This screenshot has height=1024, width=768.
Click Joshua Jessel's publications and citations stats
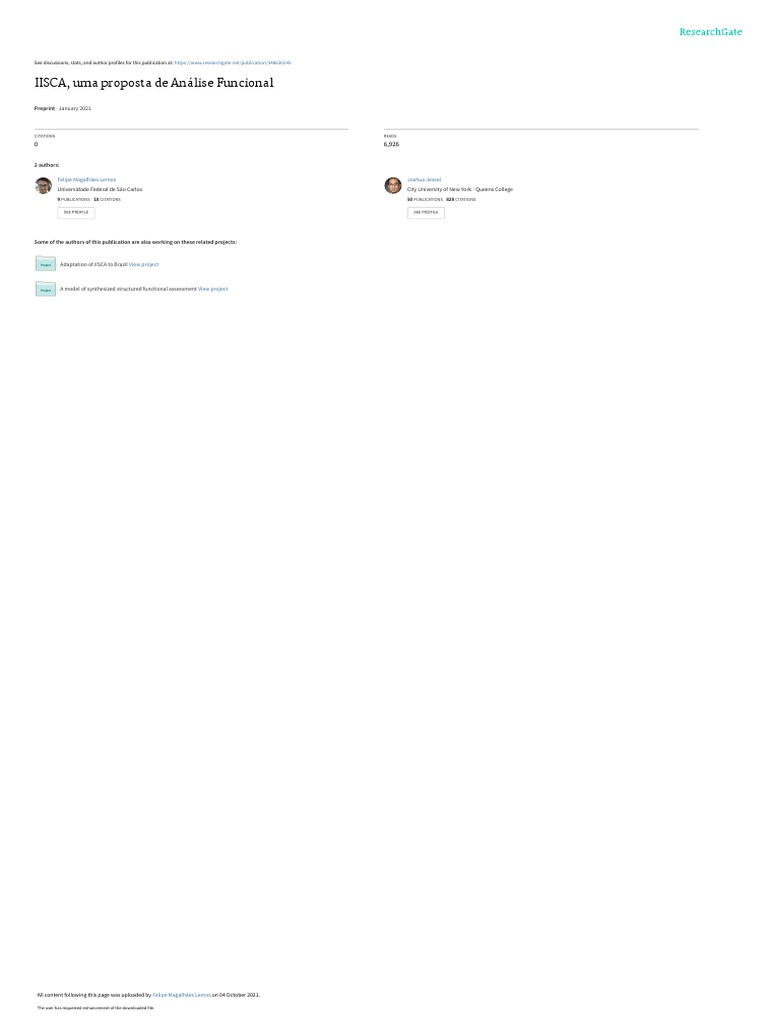[x=441, y=199]
